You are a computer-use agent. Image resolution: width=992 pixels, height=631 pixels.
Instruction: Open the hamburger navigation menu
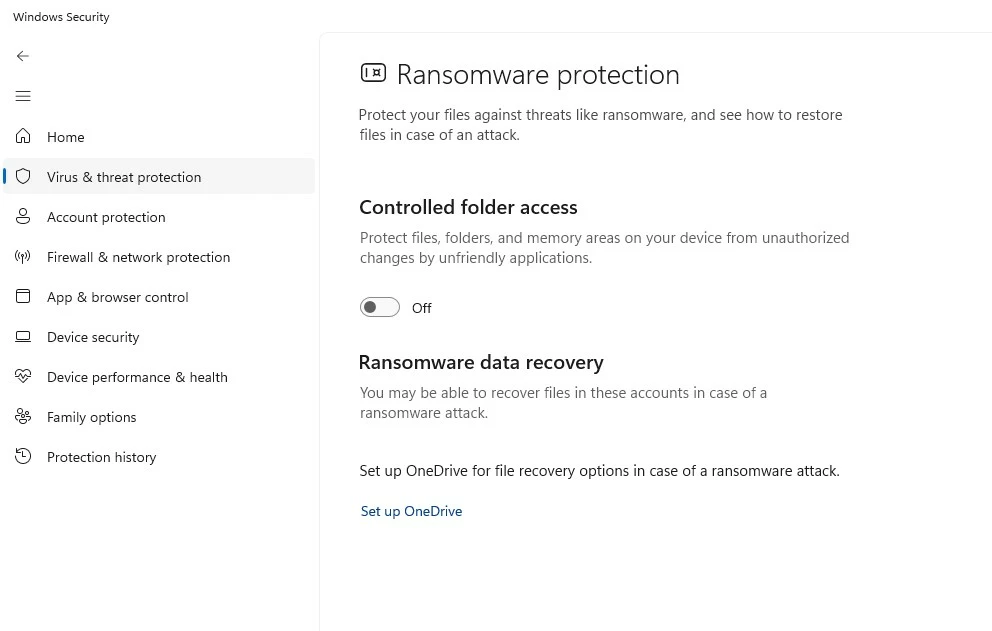[23, 96]
